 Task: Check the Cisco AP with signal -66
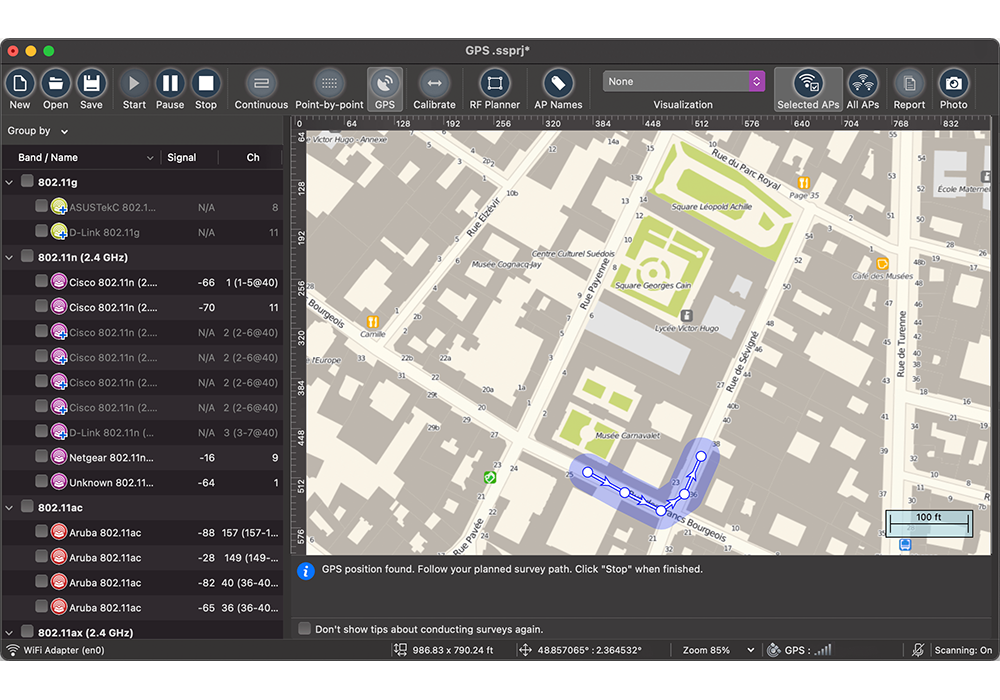click(41, 281)
